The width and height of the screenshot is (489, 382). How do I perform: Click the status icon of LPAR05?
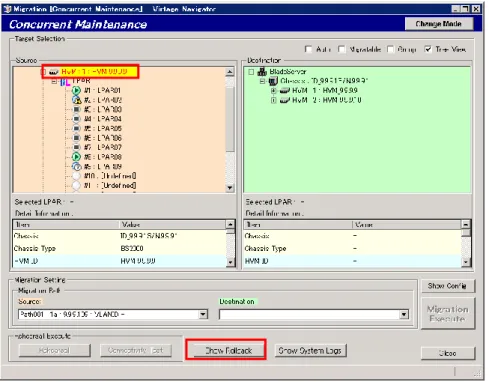[77, 128]
